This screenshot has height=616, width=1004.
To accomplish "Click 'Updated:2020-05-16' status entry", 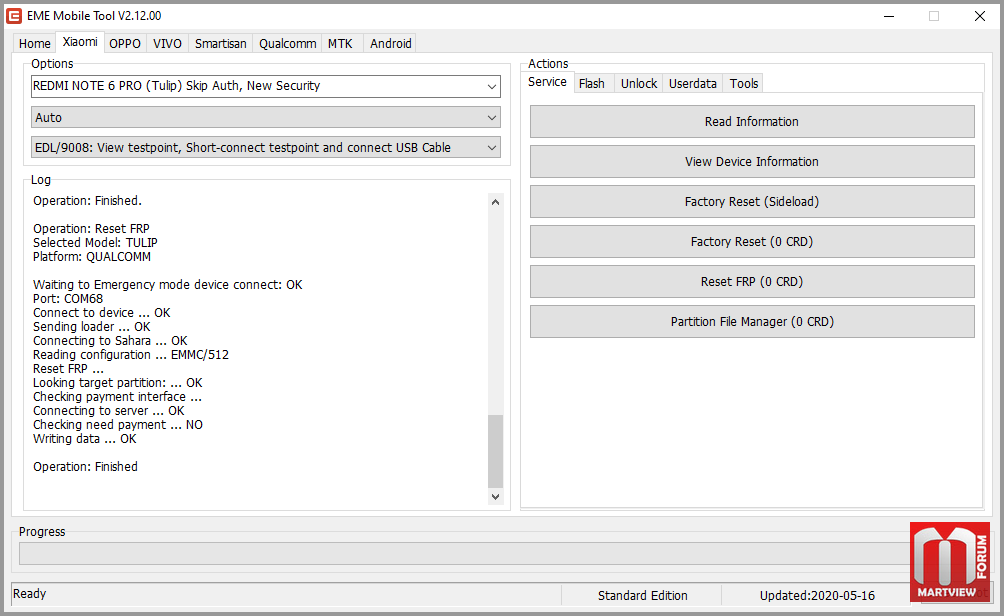I will click(817, 596).
